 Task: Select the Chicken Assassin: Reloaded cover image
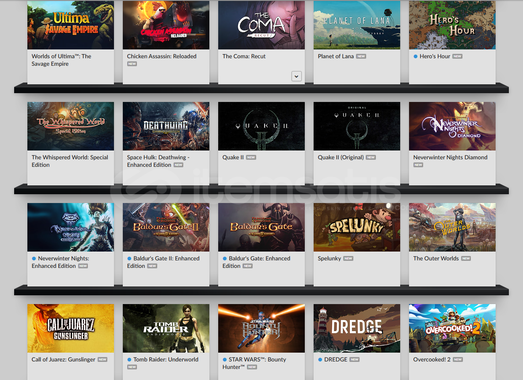click(x=166, y=25)
